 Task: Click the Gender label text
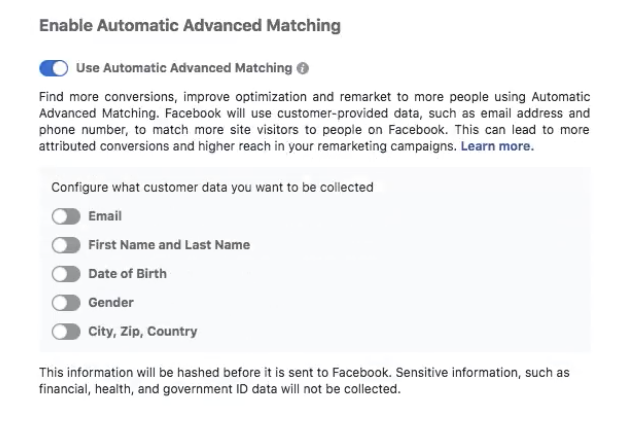tap(111, 302)
